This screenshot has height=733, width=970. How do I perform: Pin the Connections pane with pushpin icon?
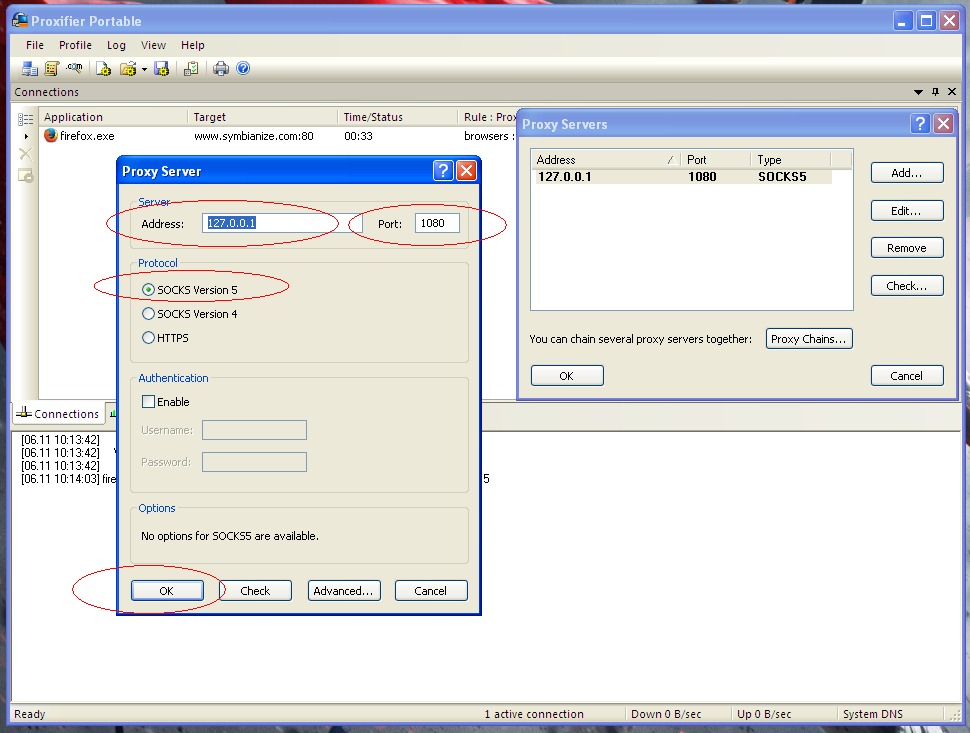coord(935,92)
